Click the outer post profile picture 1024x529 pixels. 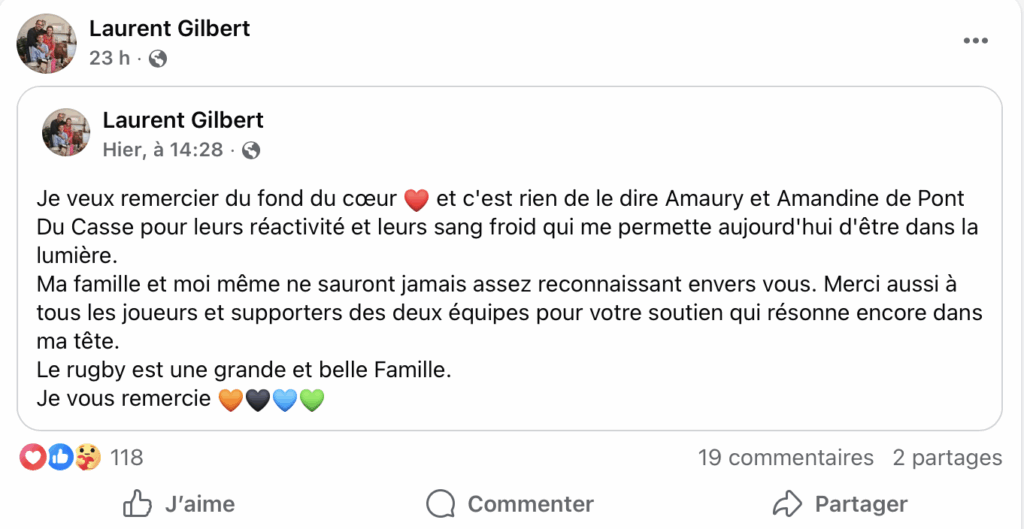click(46, 43)
